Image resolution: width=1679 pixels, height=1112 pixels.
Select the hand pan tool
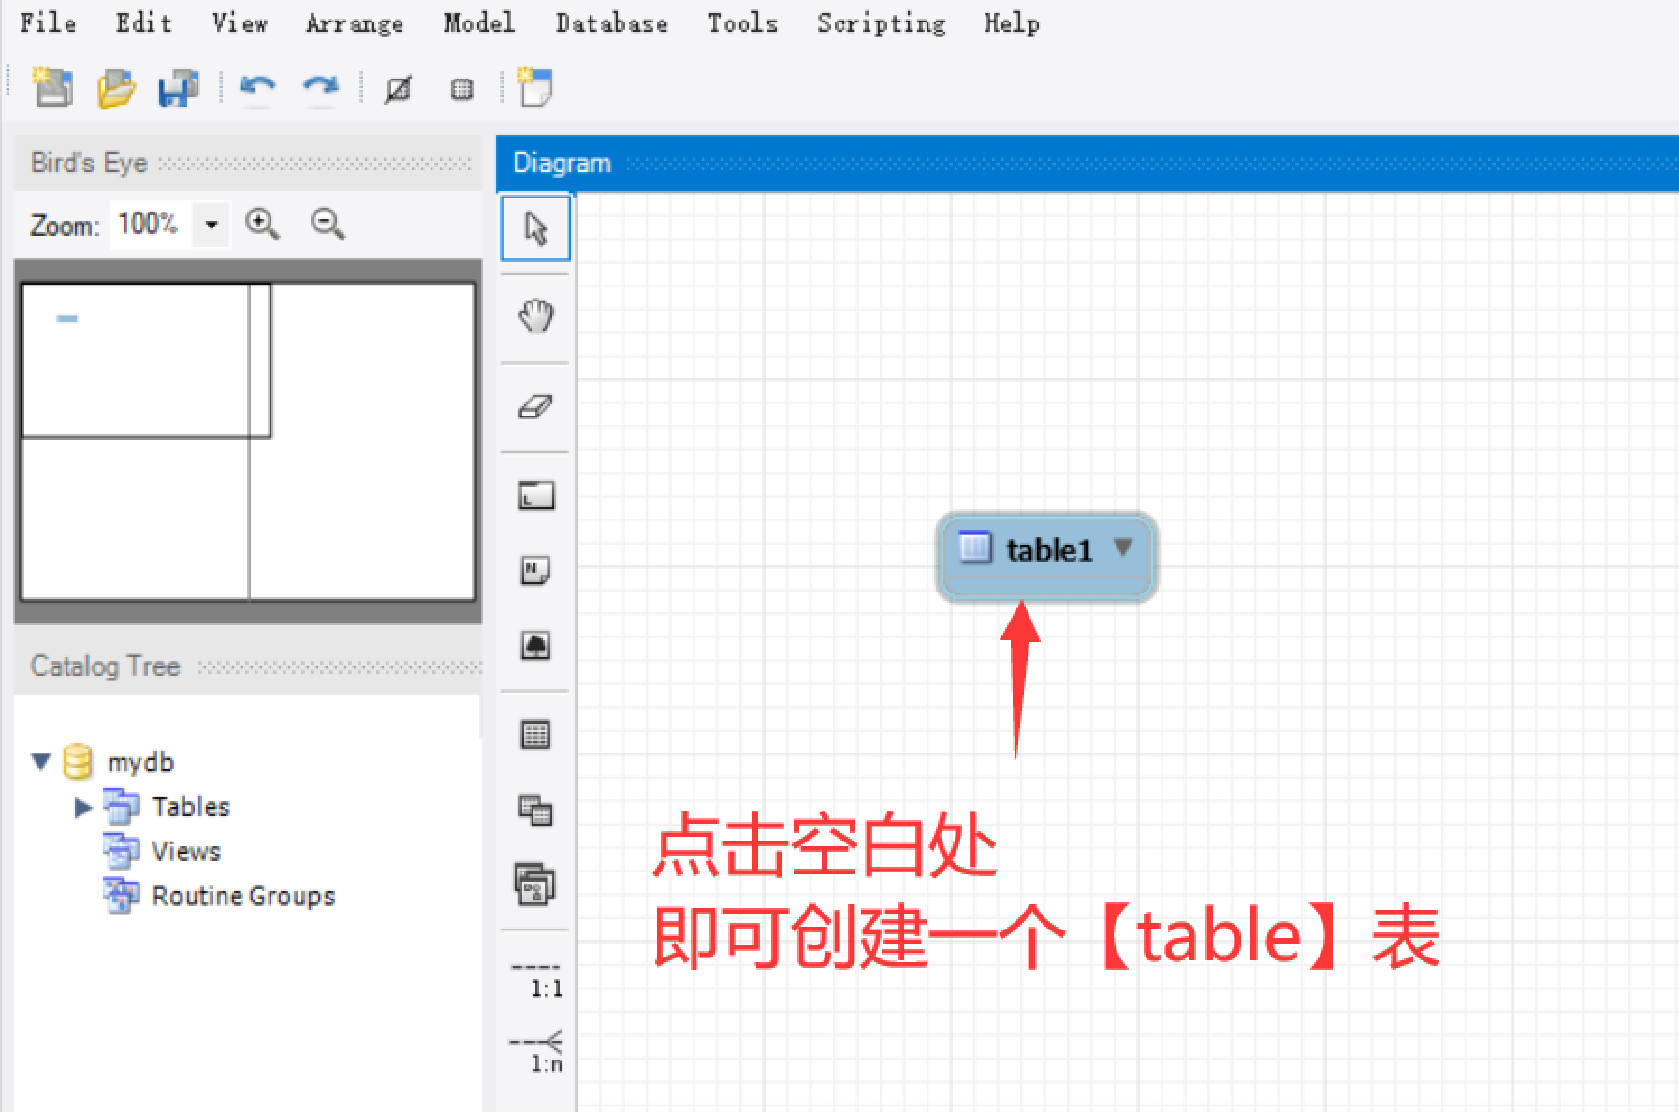[535, 316]
